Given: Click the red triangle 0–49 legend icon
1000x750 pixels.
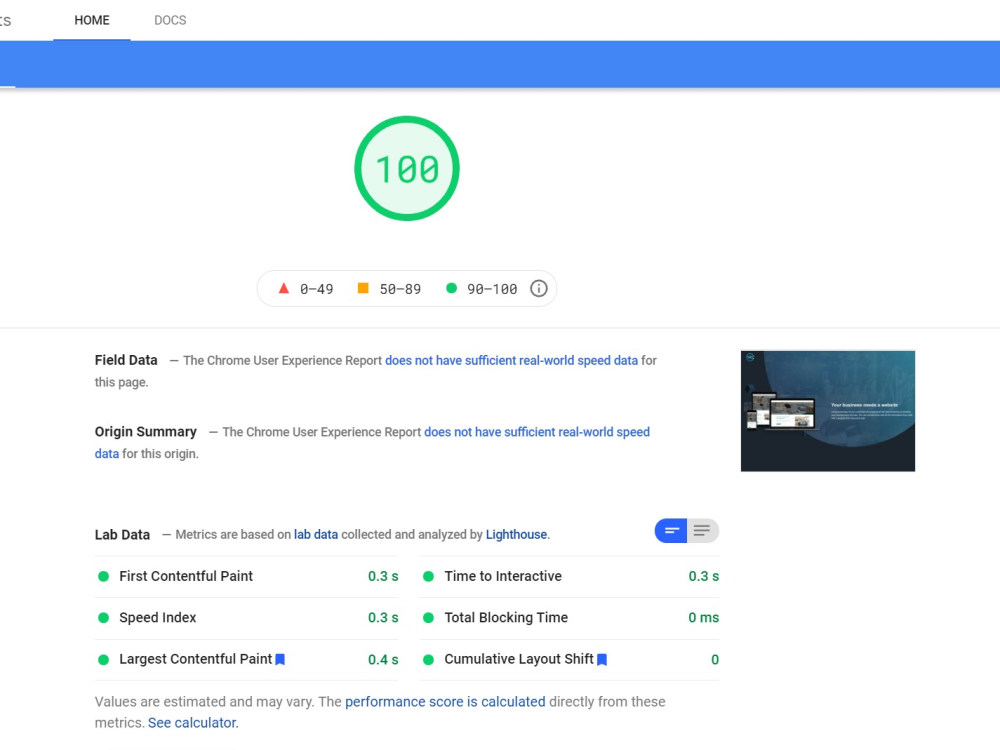Looking at the screenshot, I should (x=284, y=288).
